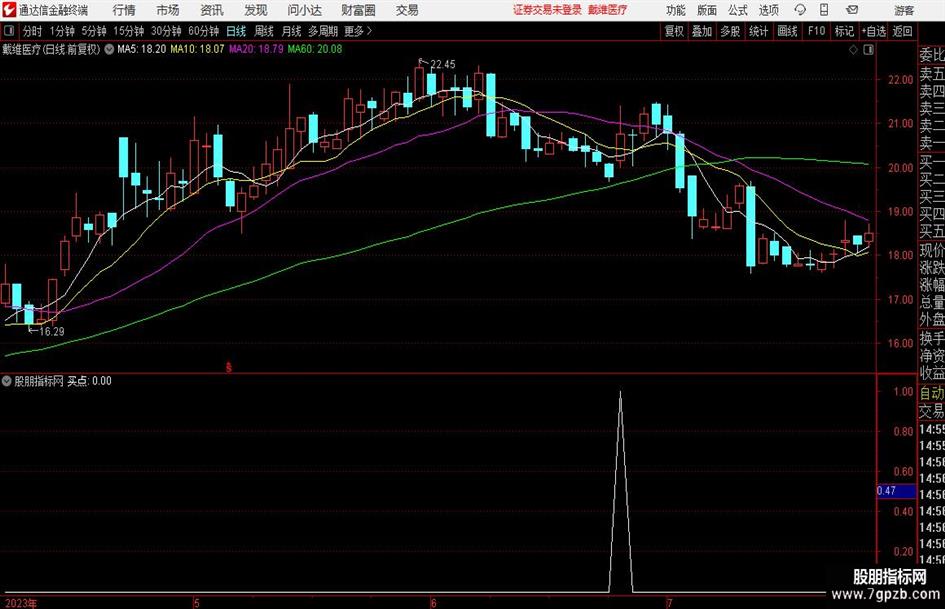Click the MA20: 18.79 indicator label
Viewport: 945px width, 609px height.
coord(256,49)
